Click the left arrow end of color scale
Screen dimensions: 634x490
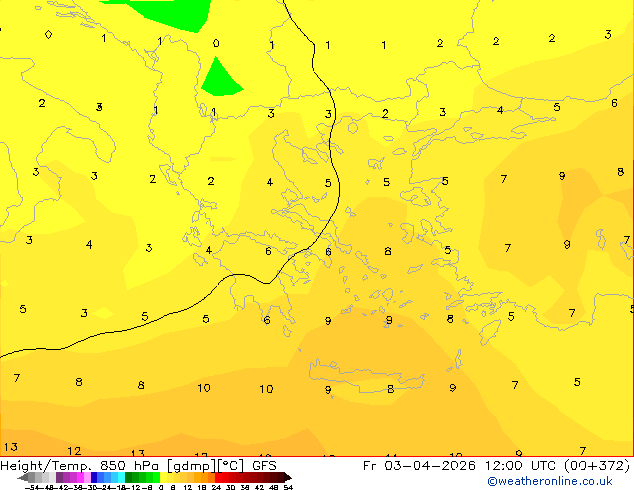coord(23,477)
